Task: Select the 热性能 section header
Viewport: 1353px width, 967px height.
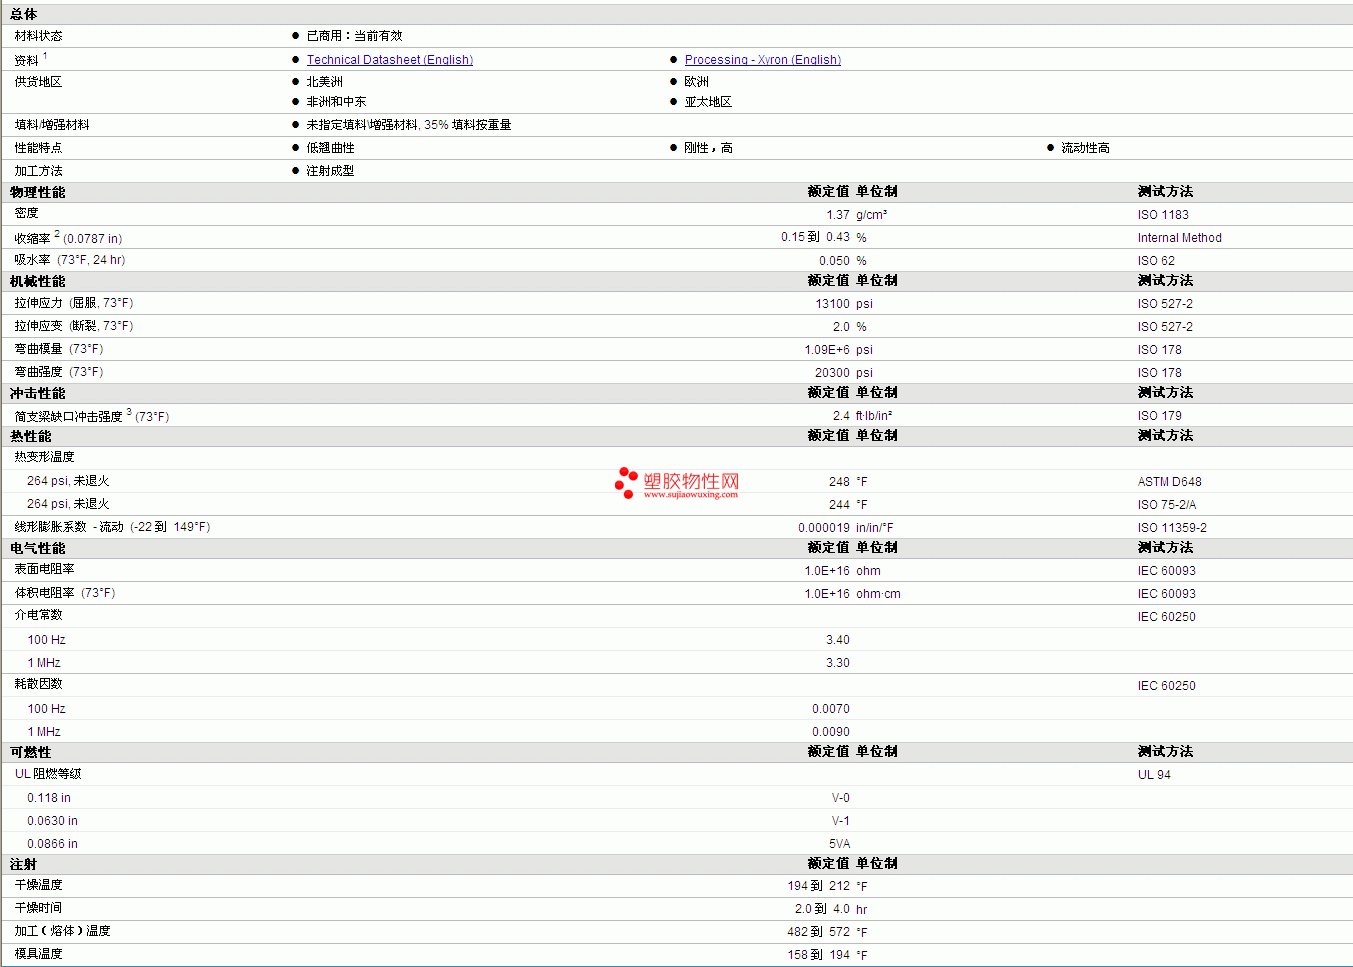Action: tap(31, 436)
